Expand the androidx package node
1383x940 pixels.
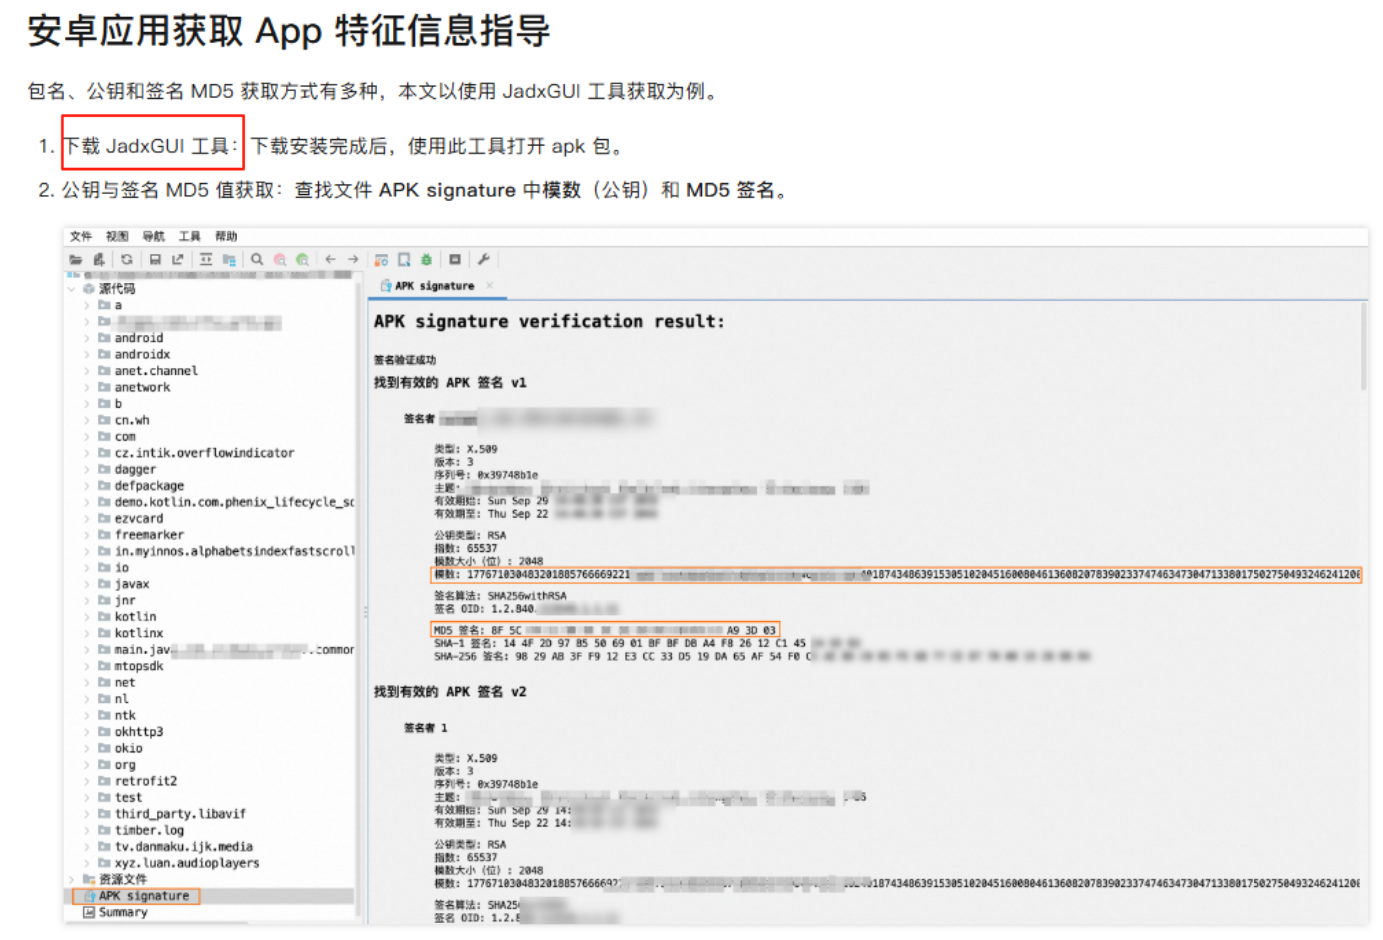pos(88,354)
